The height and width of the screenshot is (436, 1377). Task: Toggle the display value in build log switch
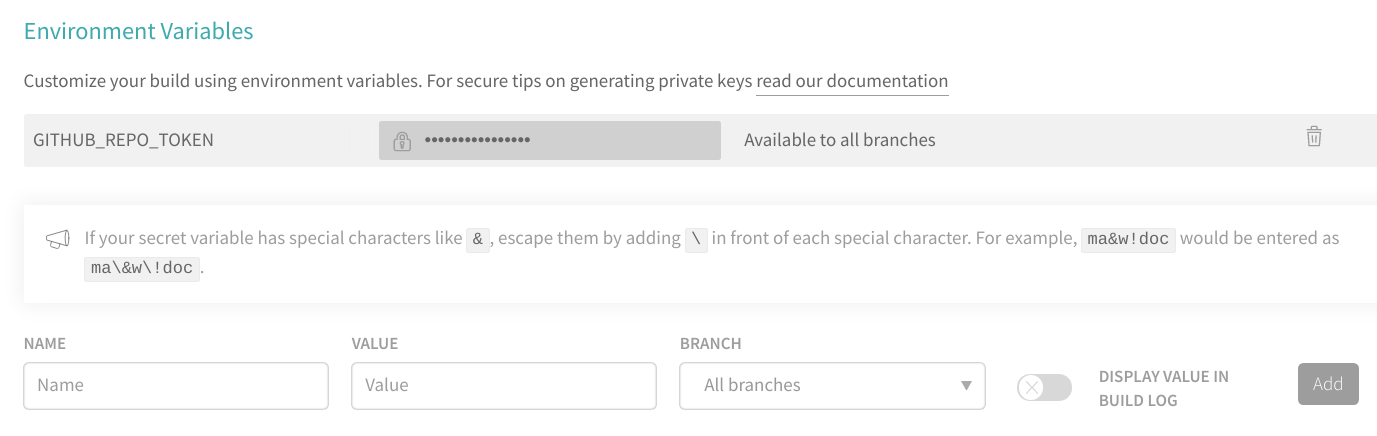(x=1044, y=387)
